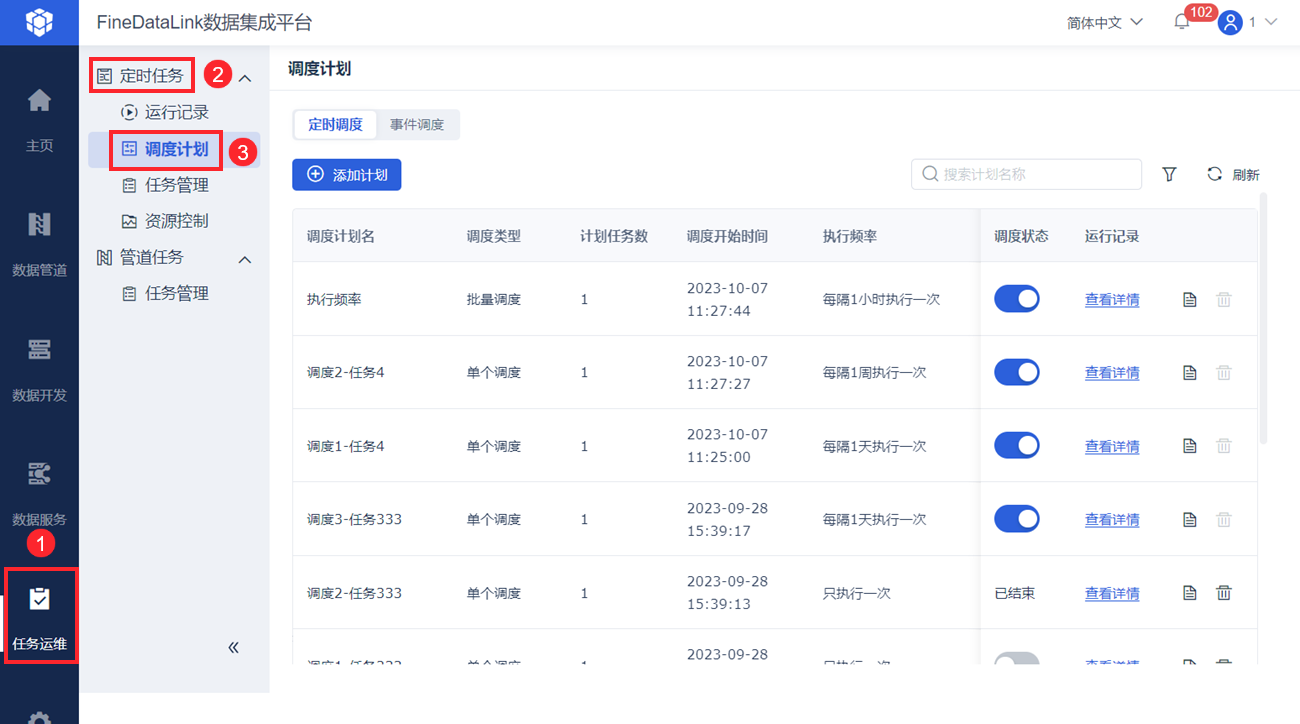Toggle schedule status for 调度2-任务4
Viewport: 1300px width, 724px height.
pos(1016,372)
